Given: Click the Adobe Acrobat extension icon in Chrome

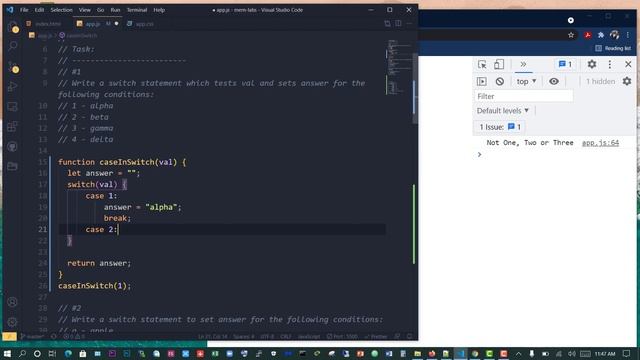Looking at the screenshot, I should point(587,35).
